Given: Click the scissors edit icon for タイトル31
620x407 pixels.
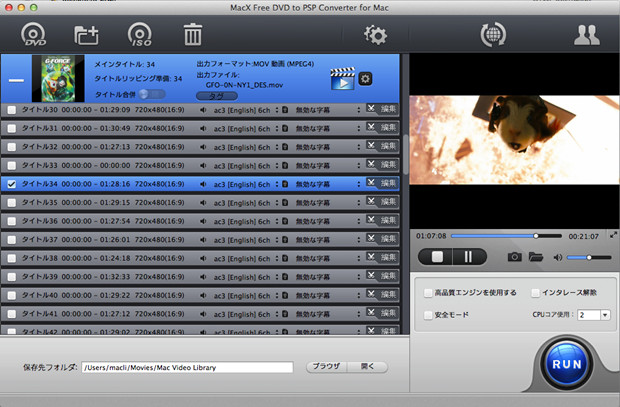Looking at the screenshot, I should [x=370, y=127].
